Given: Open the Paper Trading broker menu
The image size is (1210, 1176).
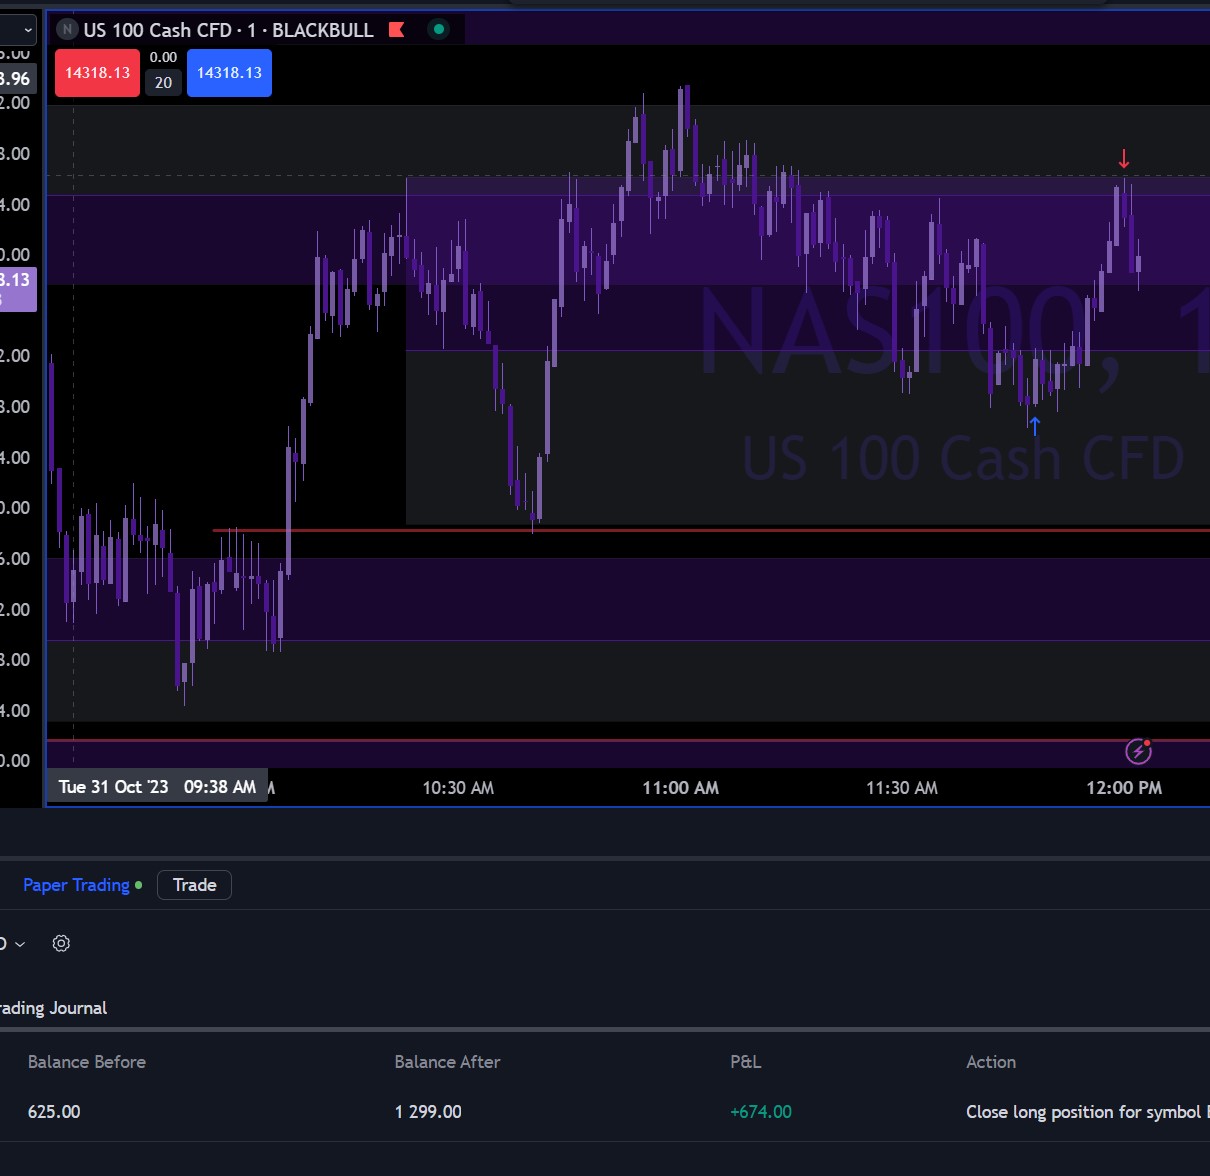Looking at the screenshot, I should [76, 885].
